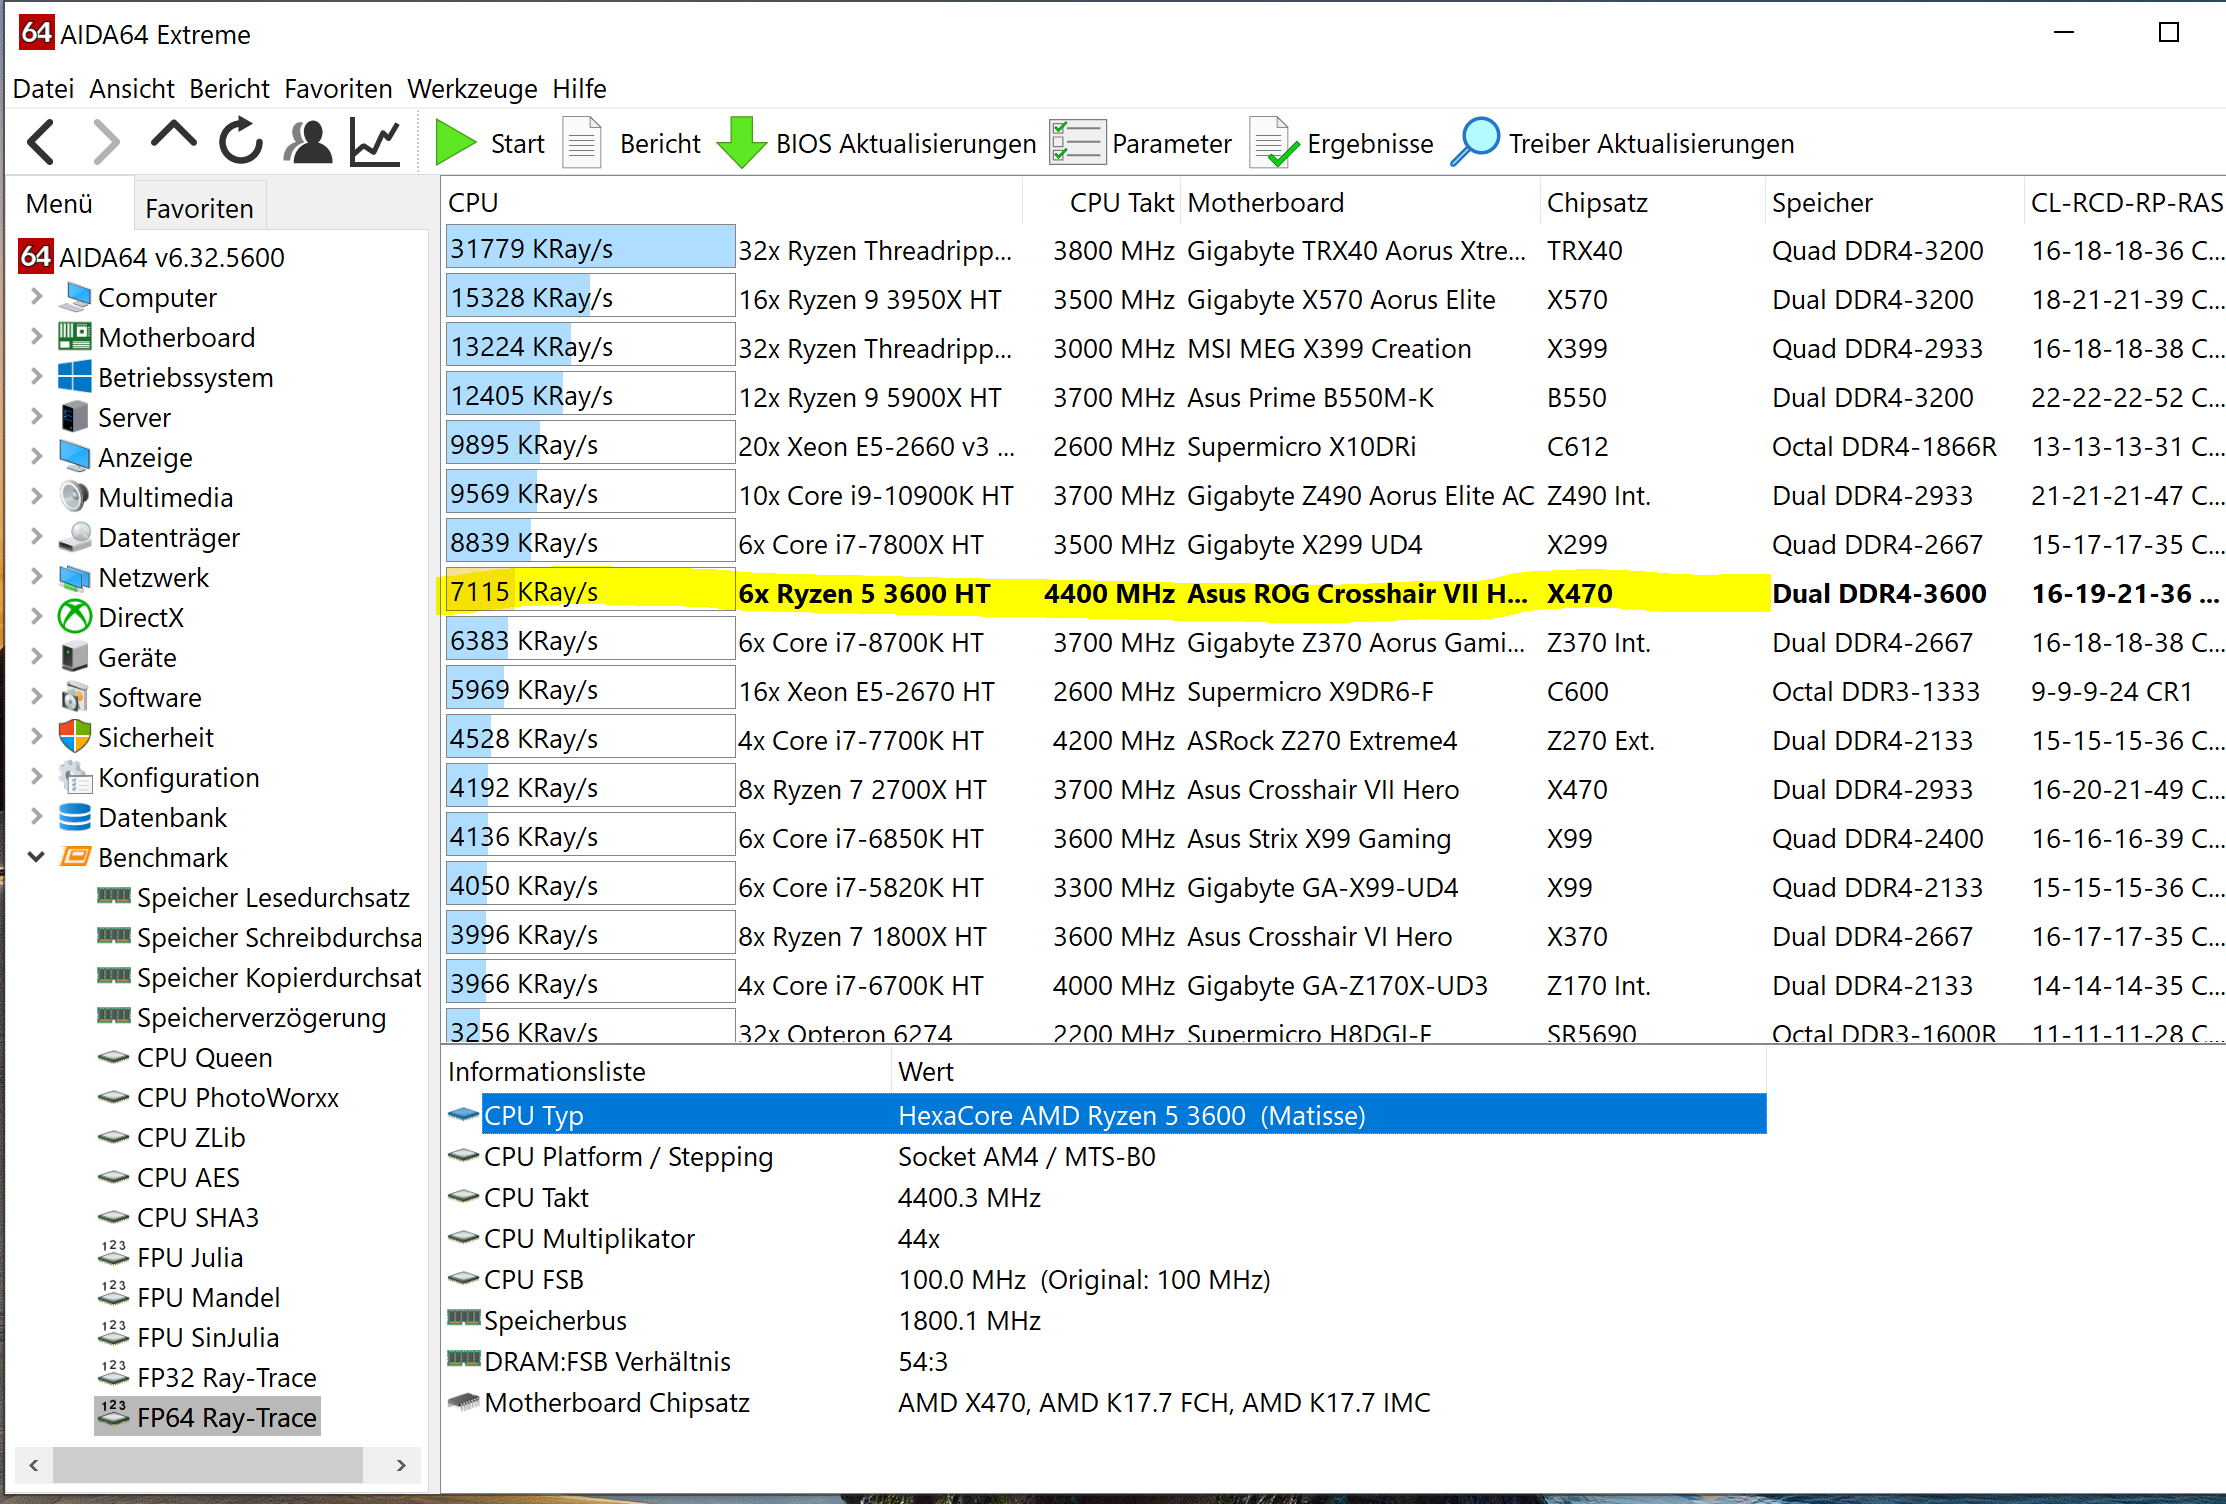Expand the Betriebssystem tree node
This screenshot has width=2226, height=1504.
36,376
